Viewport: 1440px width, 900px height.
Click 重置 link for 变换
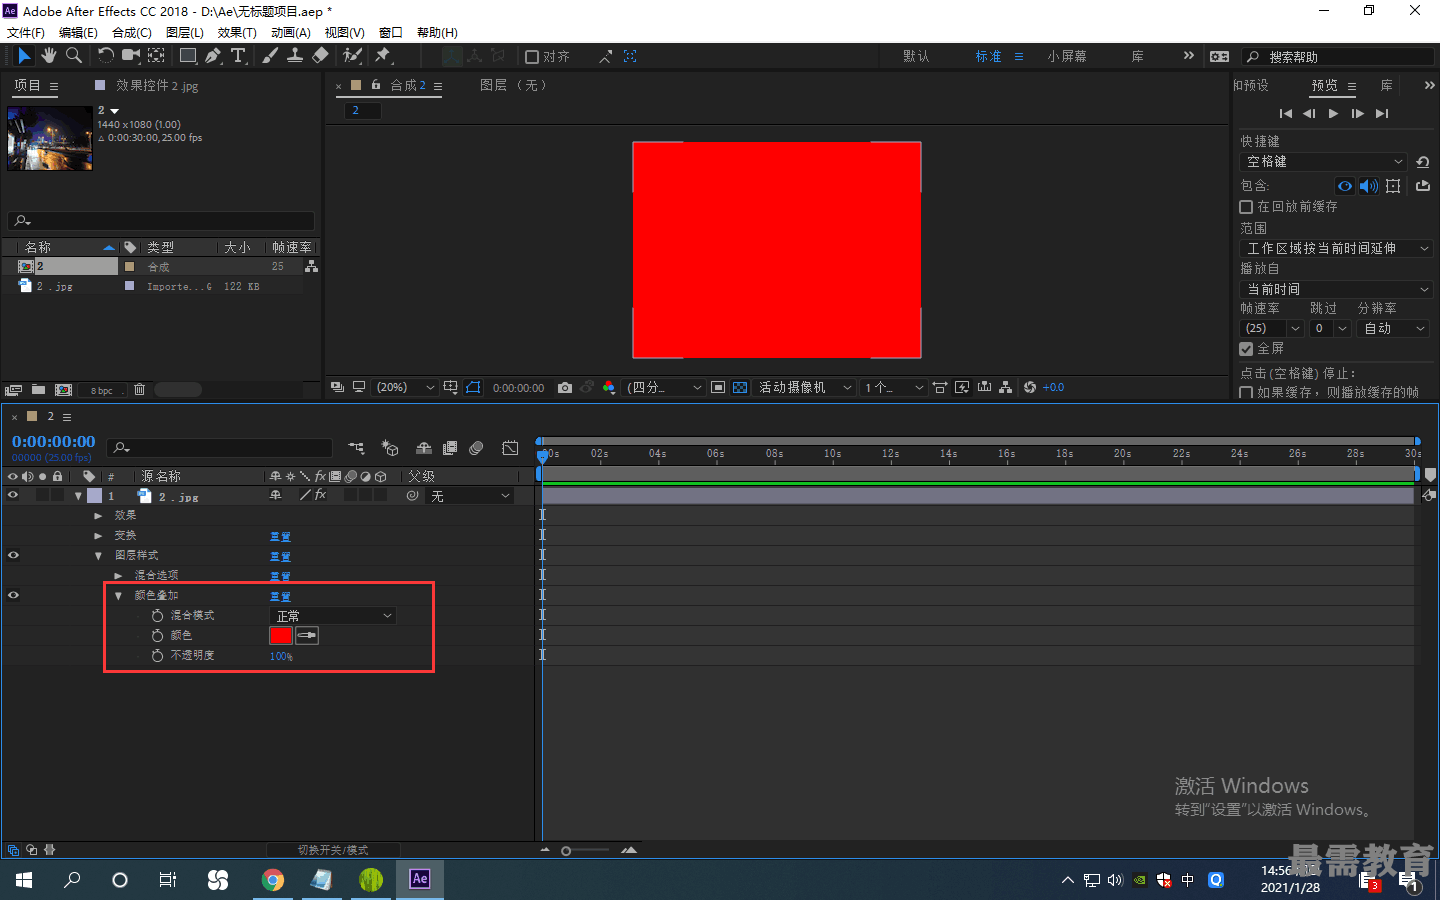pyautogui.click(x=280, y=537)
